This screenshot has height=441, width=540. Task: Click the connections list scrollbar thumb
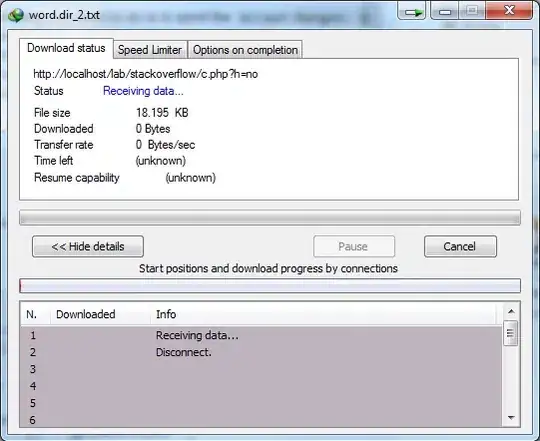pyautogui.click(x=510, y=333)
